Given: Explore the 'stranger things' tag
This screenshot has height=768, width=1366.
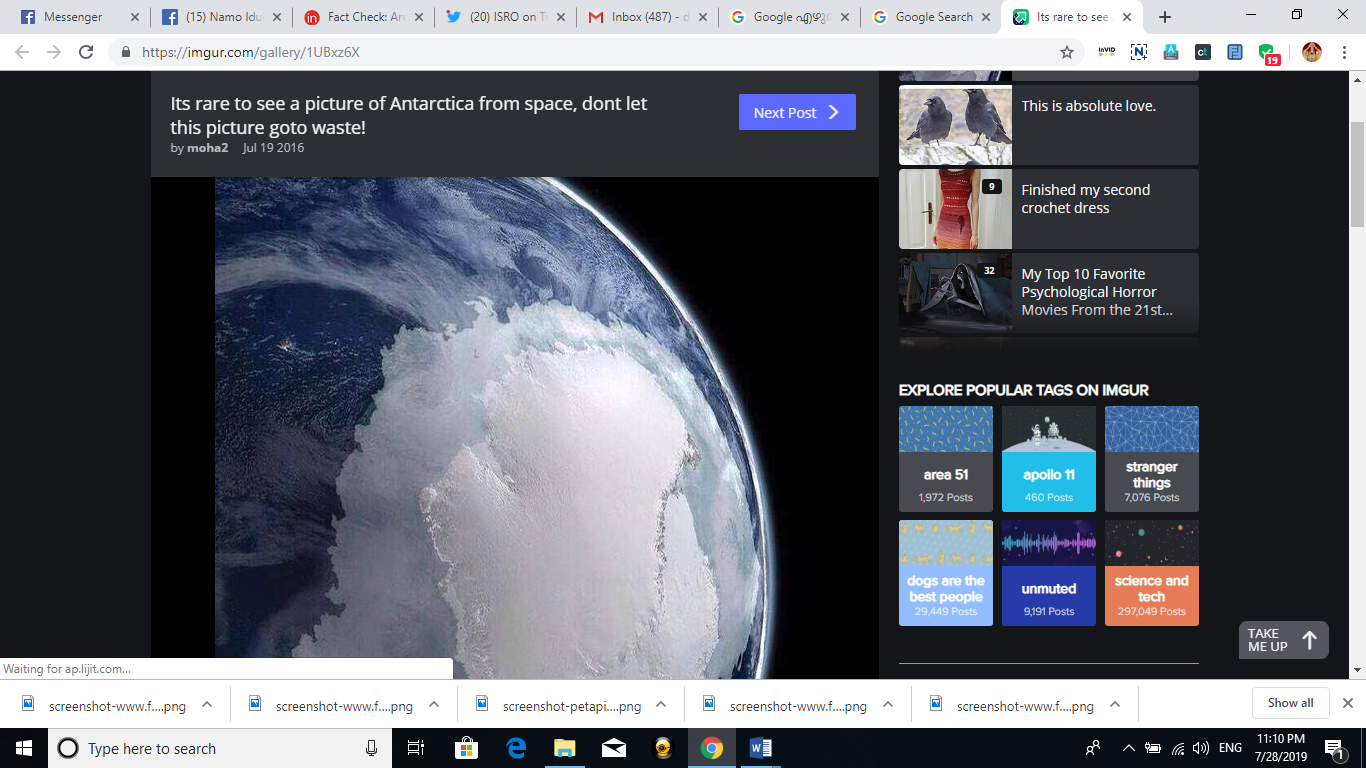Looking at the screenshot, I should (1152, 459).
